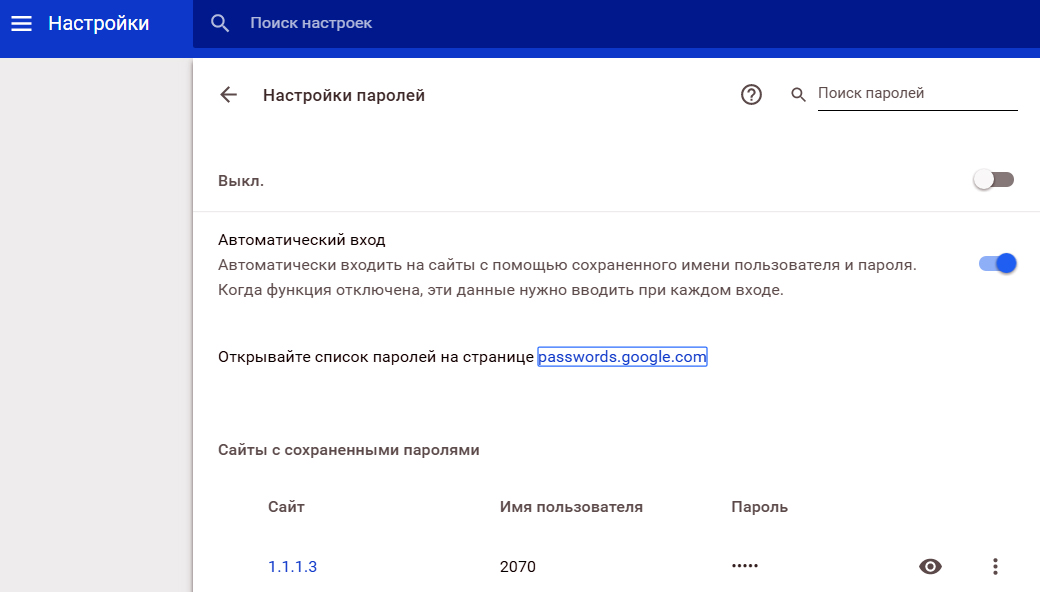
Task: Open the passwords.google.com link
Action: tap(622, 357)
